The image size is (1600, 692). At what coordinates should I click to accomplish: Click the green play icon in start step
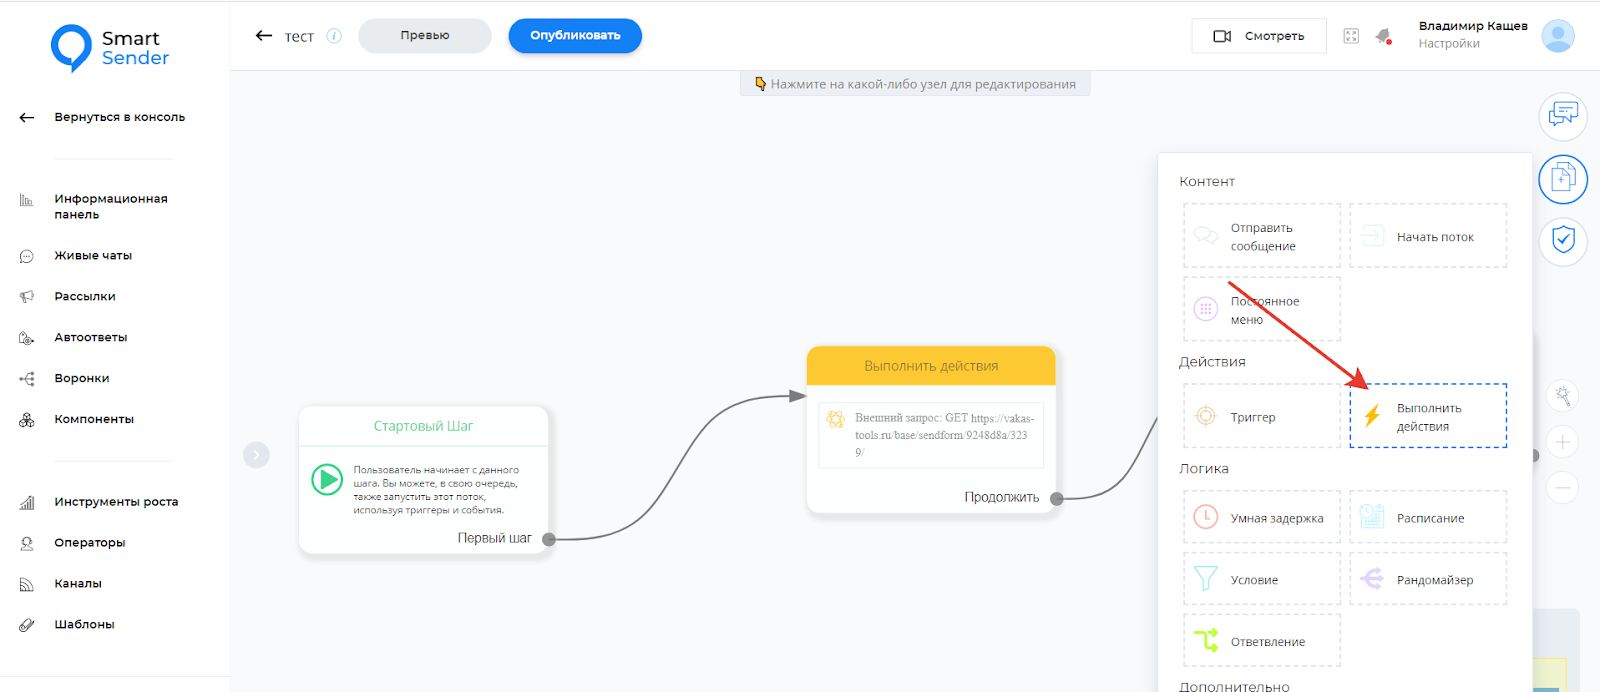click(327, 480)
